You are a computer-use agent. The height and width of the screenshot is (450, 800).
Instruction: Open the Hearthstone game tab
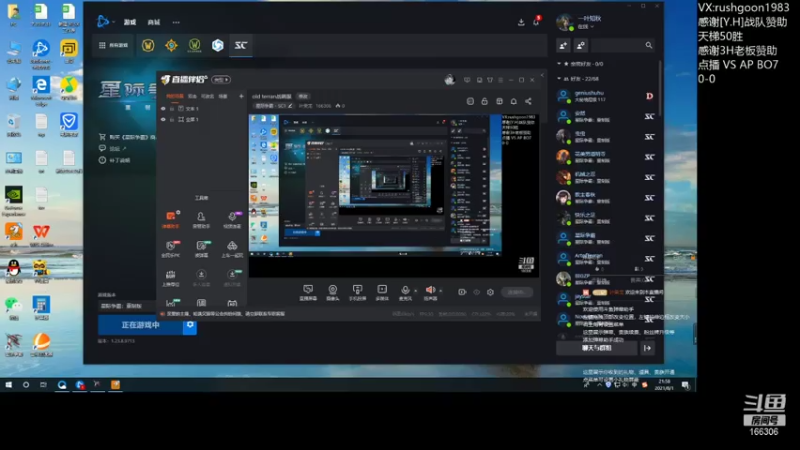[171, 45]
